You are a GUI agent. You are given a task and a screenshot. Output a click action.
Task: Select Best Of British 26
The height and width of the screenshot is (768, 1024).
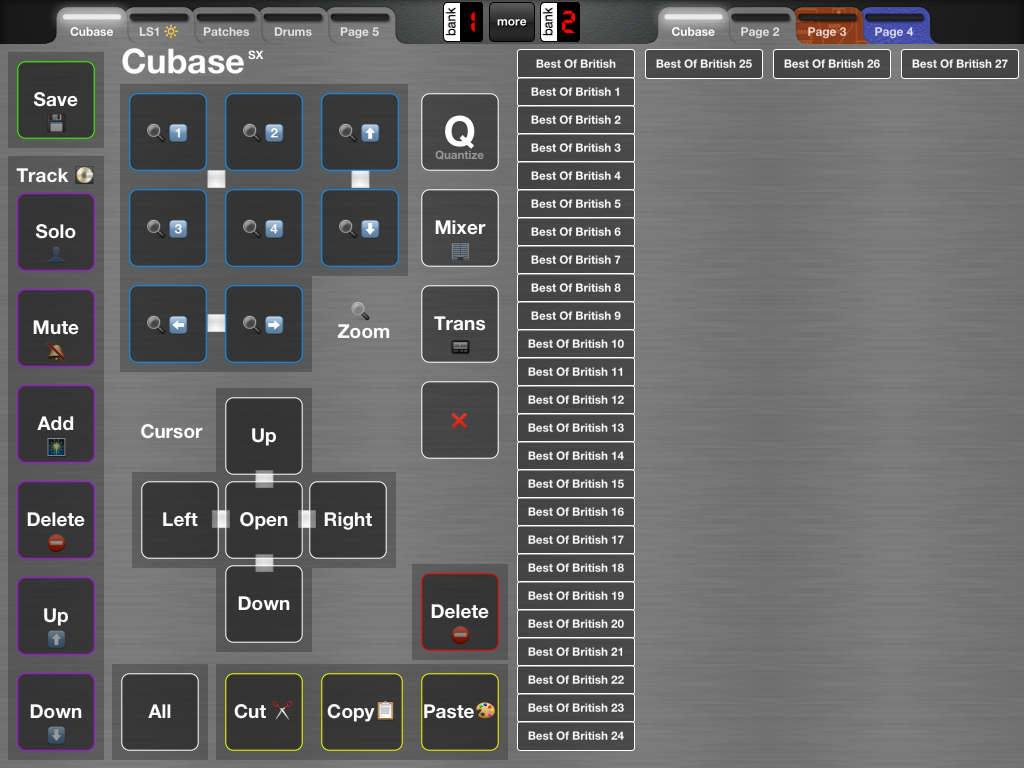pos(832,64)
